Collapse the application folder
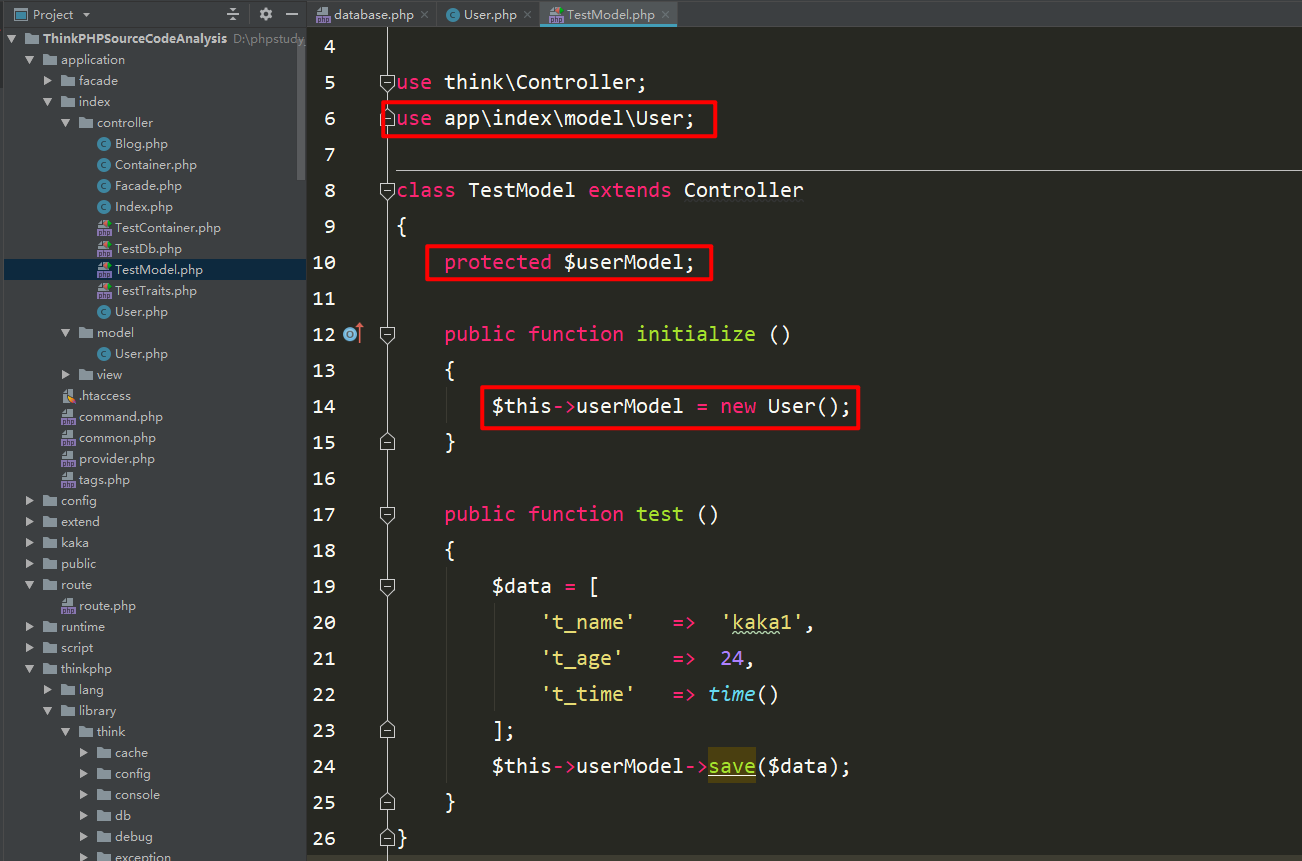Image resolution: width=1302 pixels, height=861 pixels. pos(30,60)
